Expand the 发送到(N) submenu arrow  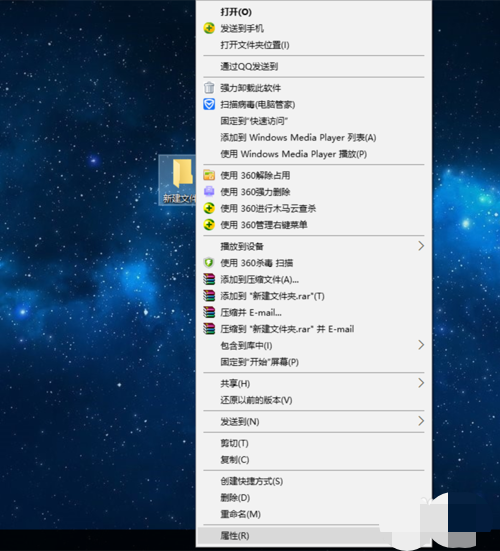click(x=421, y=421)
